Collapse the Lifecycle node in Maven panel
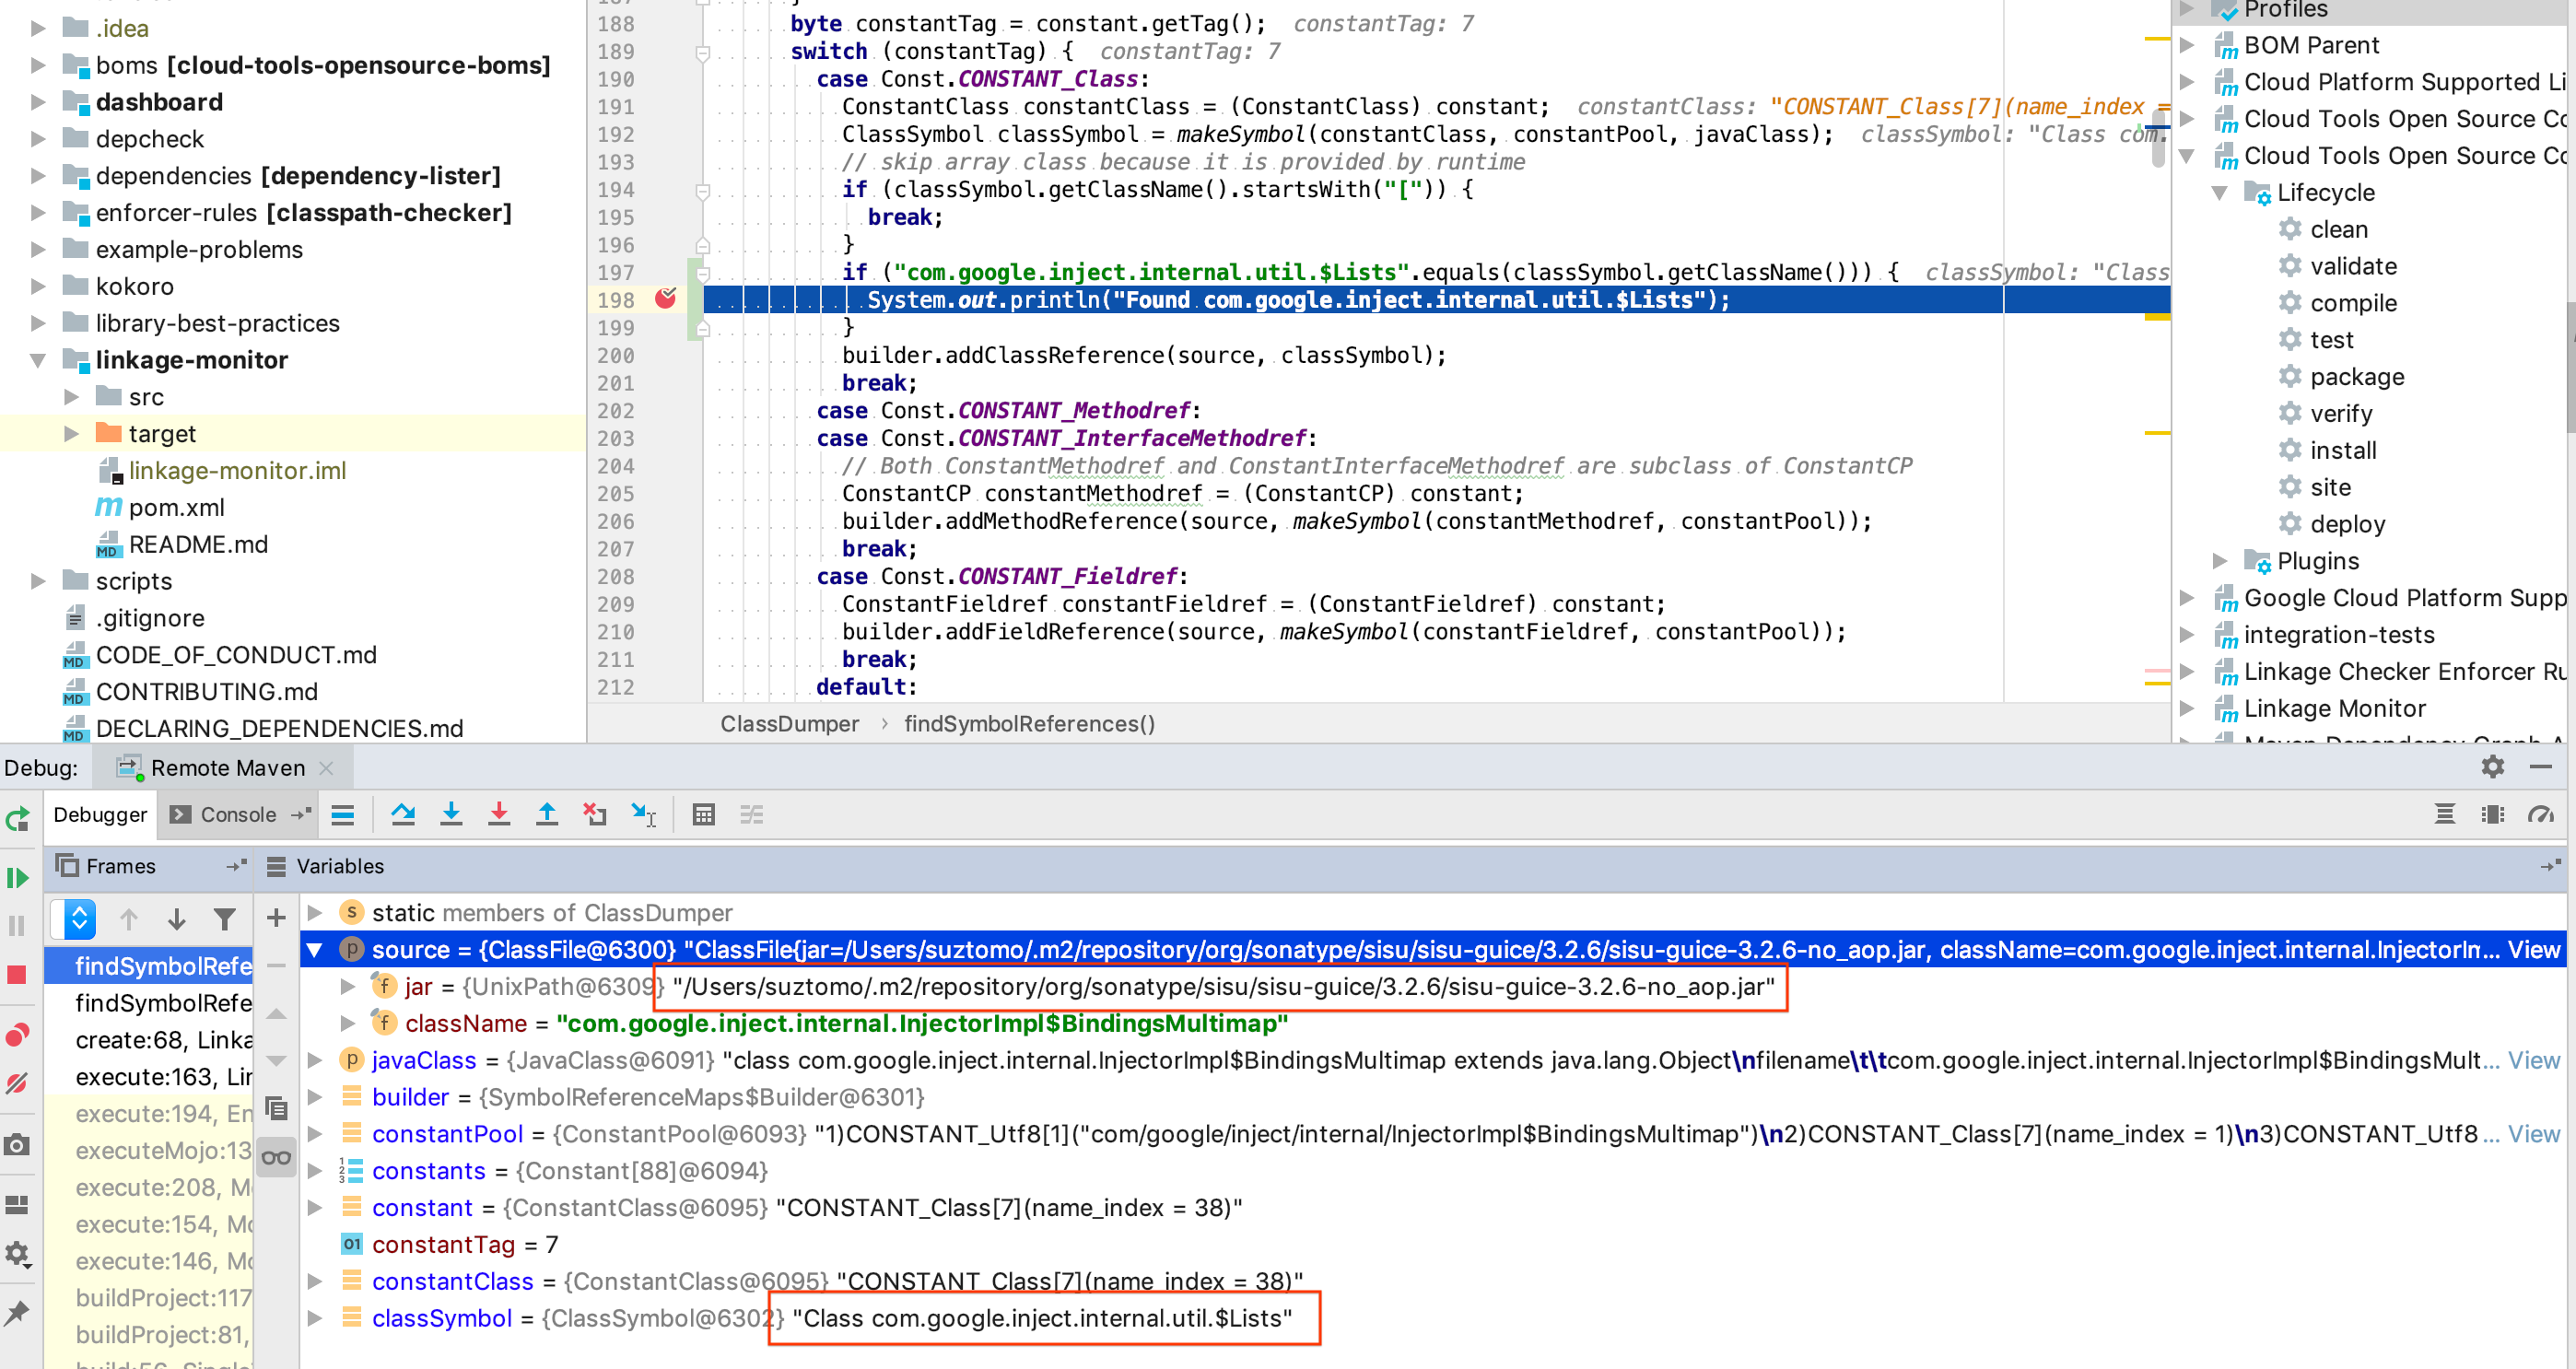Screen dimensions: 2576x1369 2220,192
